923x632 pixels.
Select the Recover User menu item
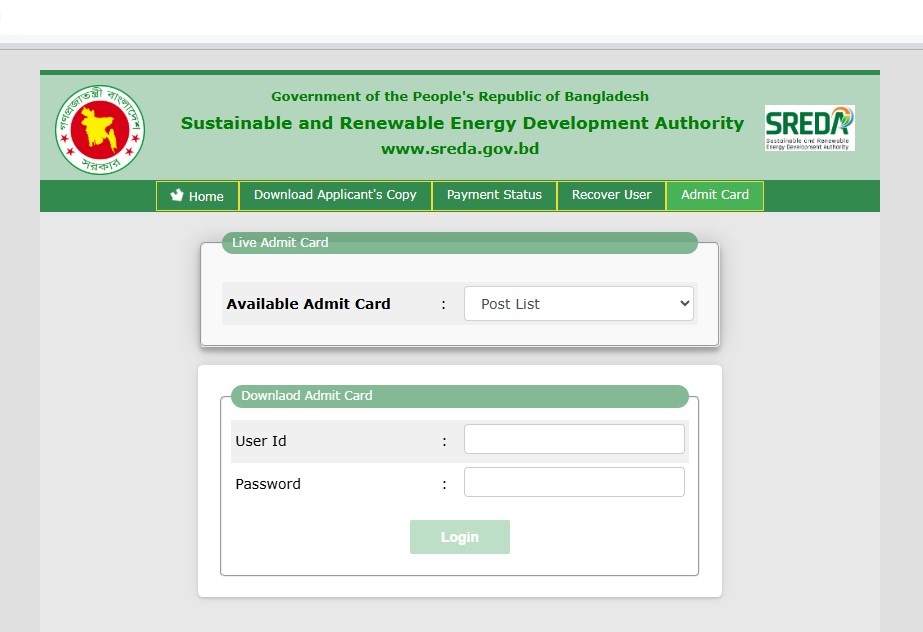click(611, 195)
